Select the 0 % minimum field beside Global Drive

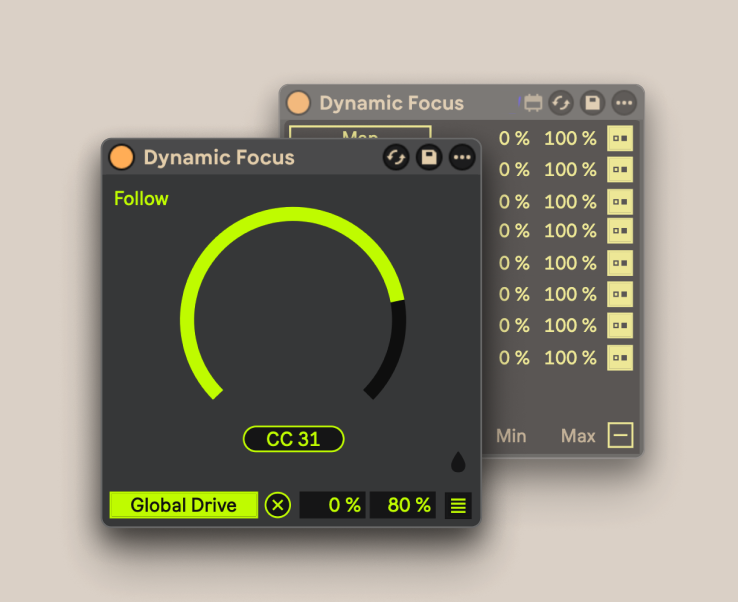(x=332, y=505)
